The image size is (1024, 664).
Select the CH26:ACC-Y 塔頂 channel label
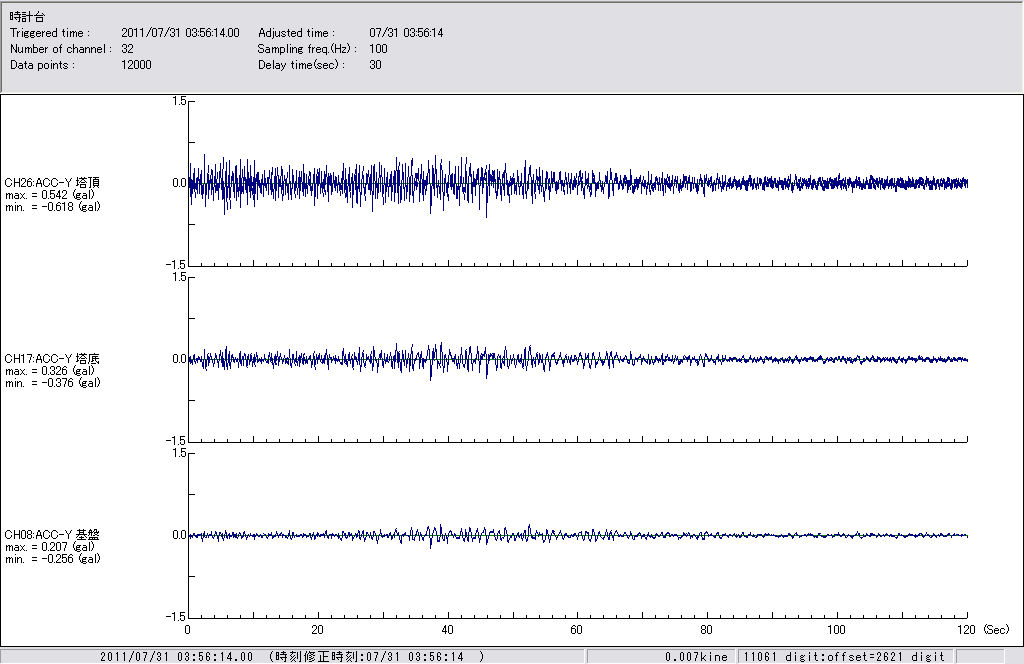pyautogui.click(x=52, y=183)
